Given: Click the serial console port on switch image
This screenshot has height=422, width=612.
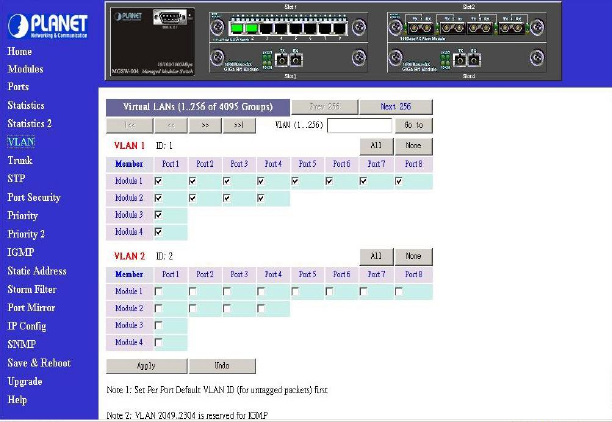Looking at the screenshot, I should [x=170, y=18].
